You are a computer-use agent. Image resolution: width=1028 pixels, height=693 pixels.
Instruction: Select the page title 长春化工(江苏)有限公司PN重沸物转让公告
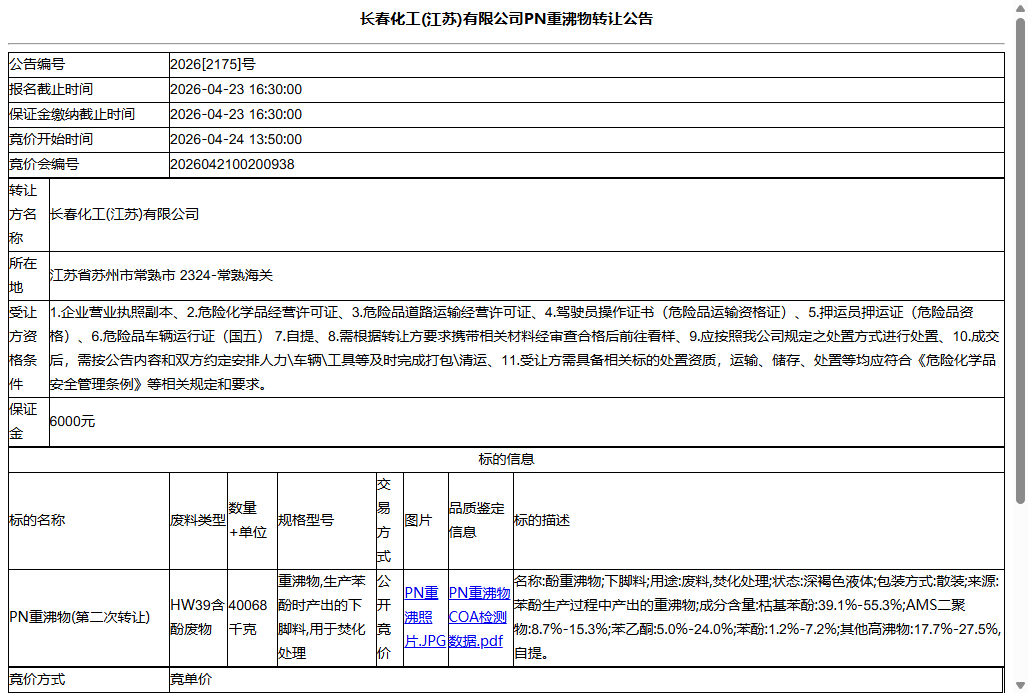506,19
